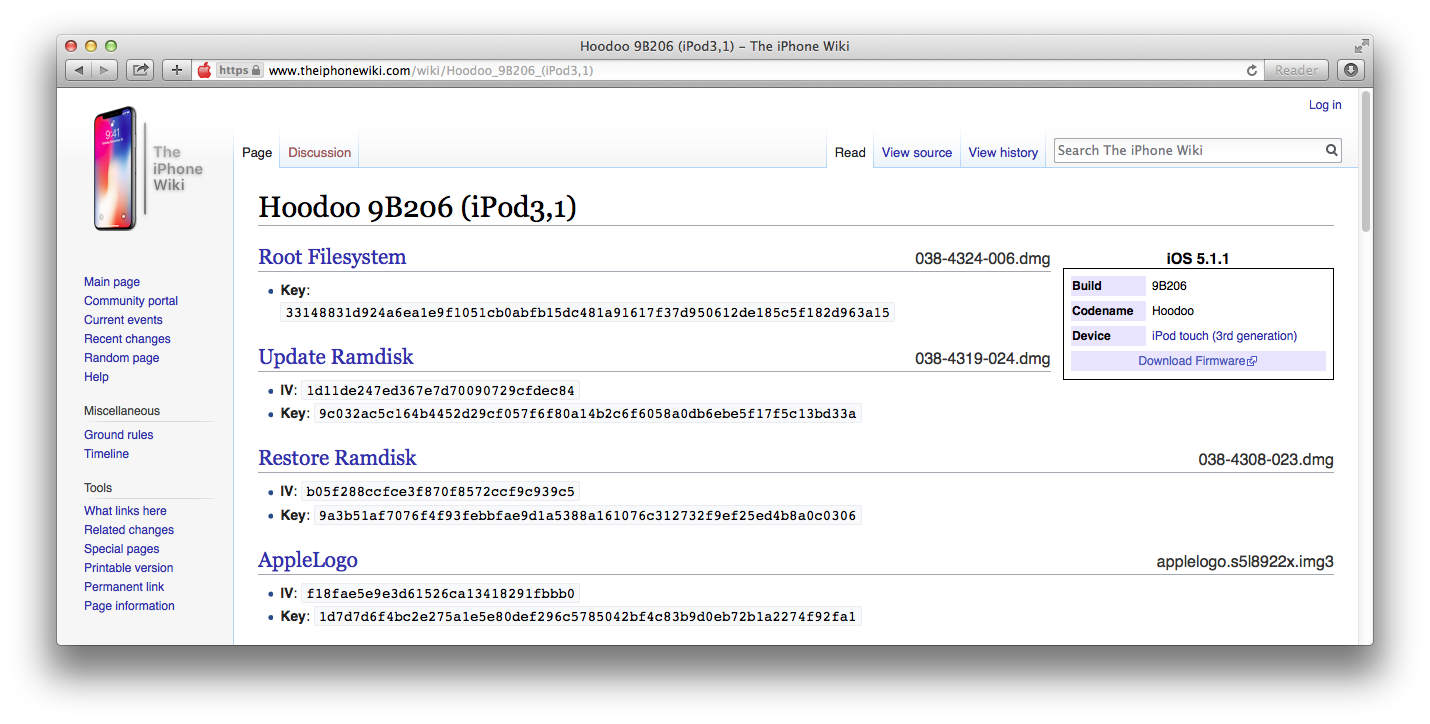Click the forward navigation arrow
The image size is (1430, 724).
click(104, 70)
